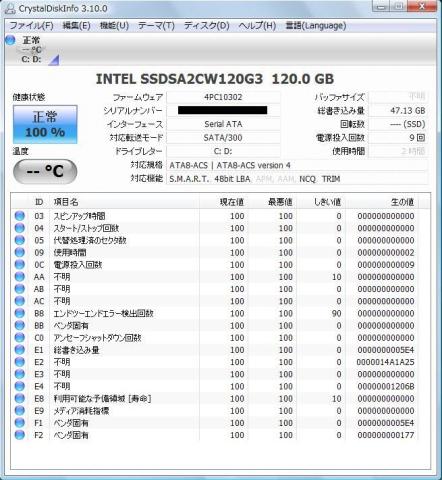
Task: Open the ファイル(F) menu
Action: point(31,26)
